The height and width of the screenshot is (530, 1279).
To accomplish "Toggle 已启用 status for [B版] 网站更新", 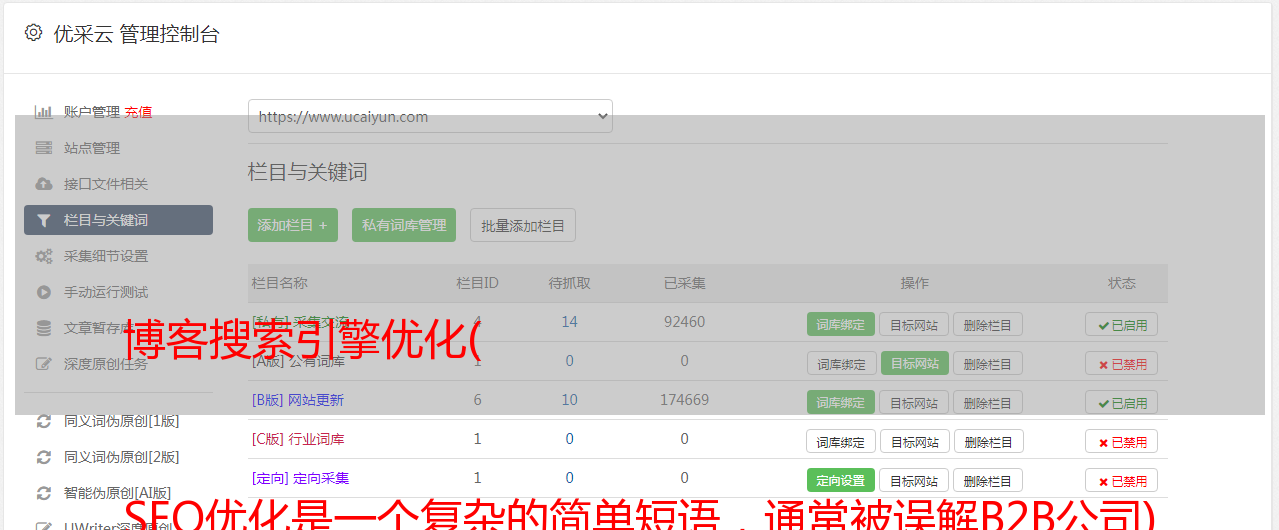I will coord(1122,402).
